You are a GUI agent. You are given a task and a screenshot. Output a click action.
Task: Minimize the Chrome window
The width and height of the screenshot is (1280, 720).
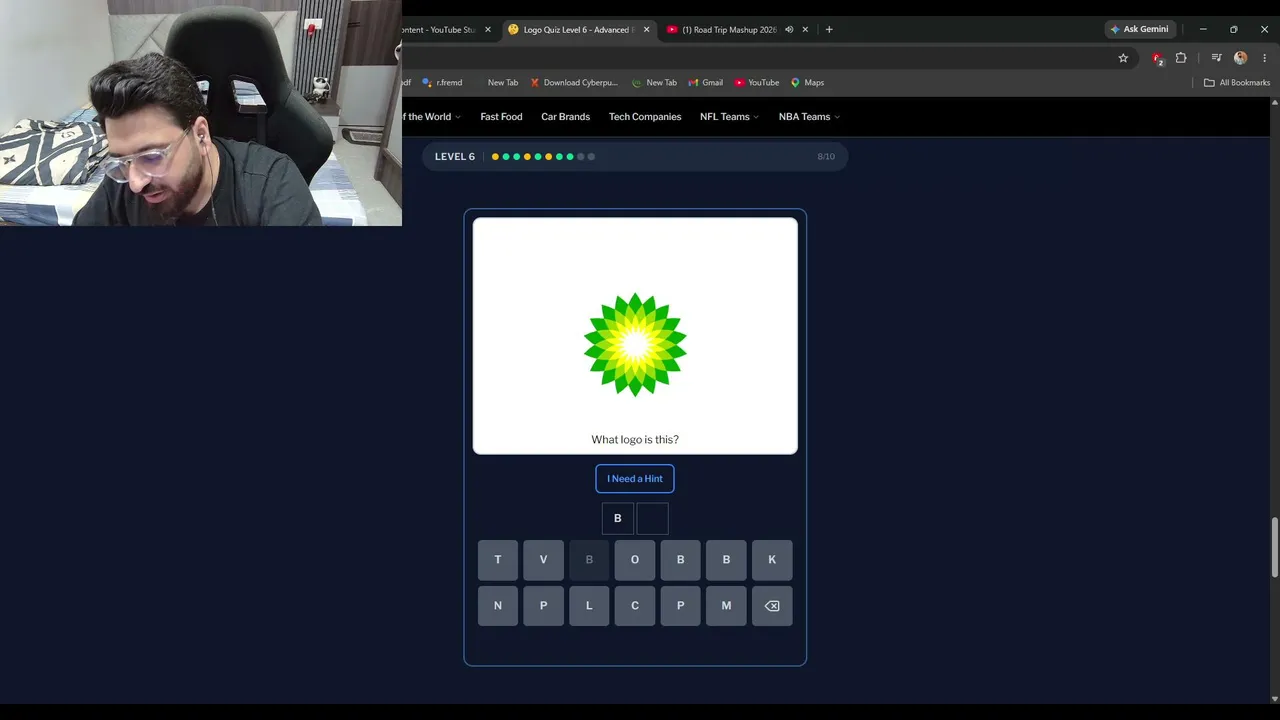point(1203,30)
